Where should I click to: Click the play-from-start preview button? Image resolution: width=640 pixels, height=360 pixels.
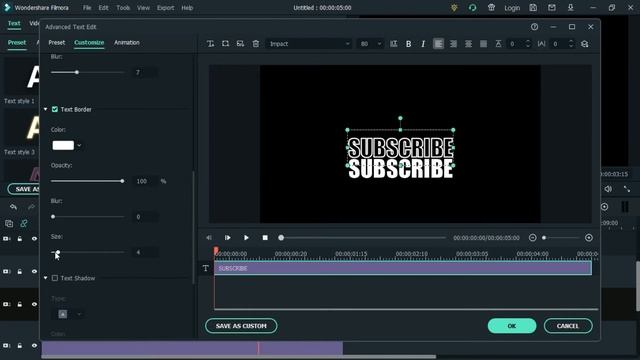[x=227, y=238]
